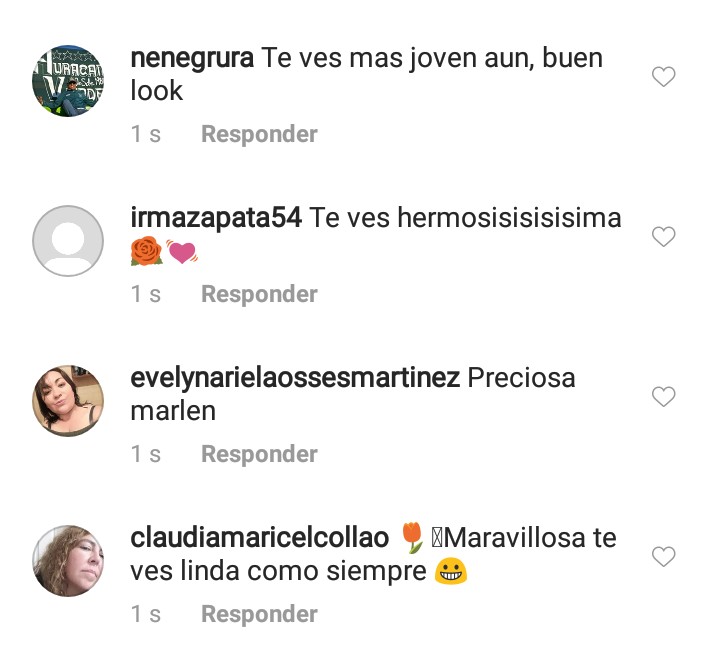
Task: Like evelynarielaossesmartinez's comment heart
Action: (664, 396)
